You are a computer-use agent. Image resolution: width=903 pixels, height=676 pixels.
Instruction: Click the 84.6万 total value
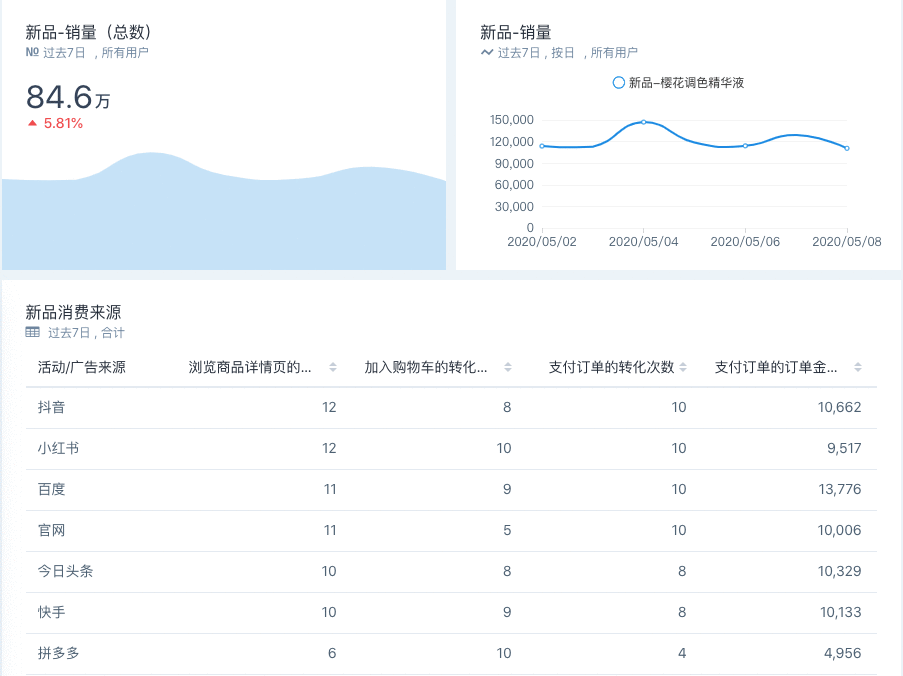68,97
